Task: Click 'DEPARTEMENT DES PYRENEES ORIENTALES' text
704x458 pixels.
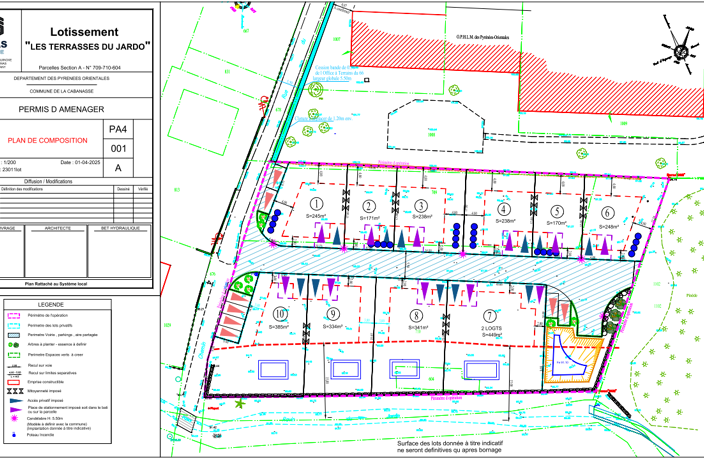Action: click(62, 78)
